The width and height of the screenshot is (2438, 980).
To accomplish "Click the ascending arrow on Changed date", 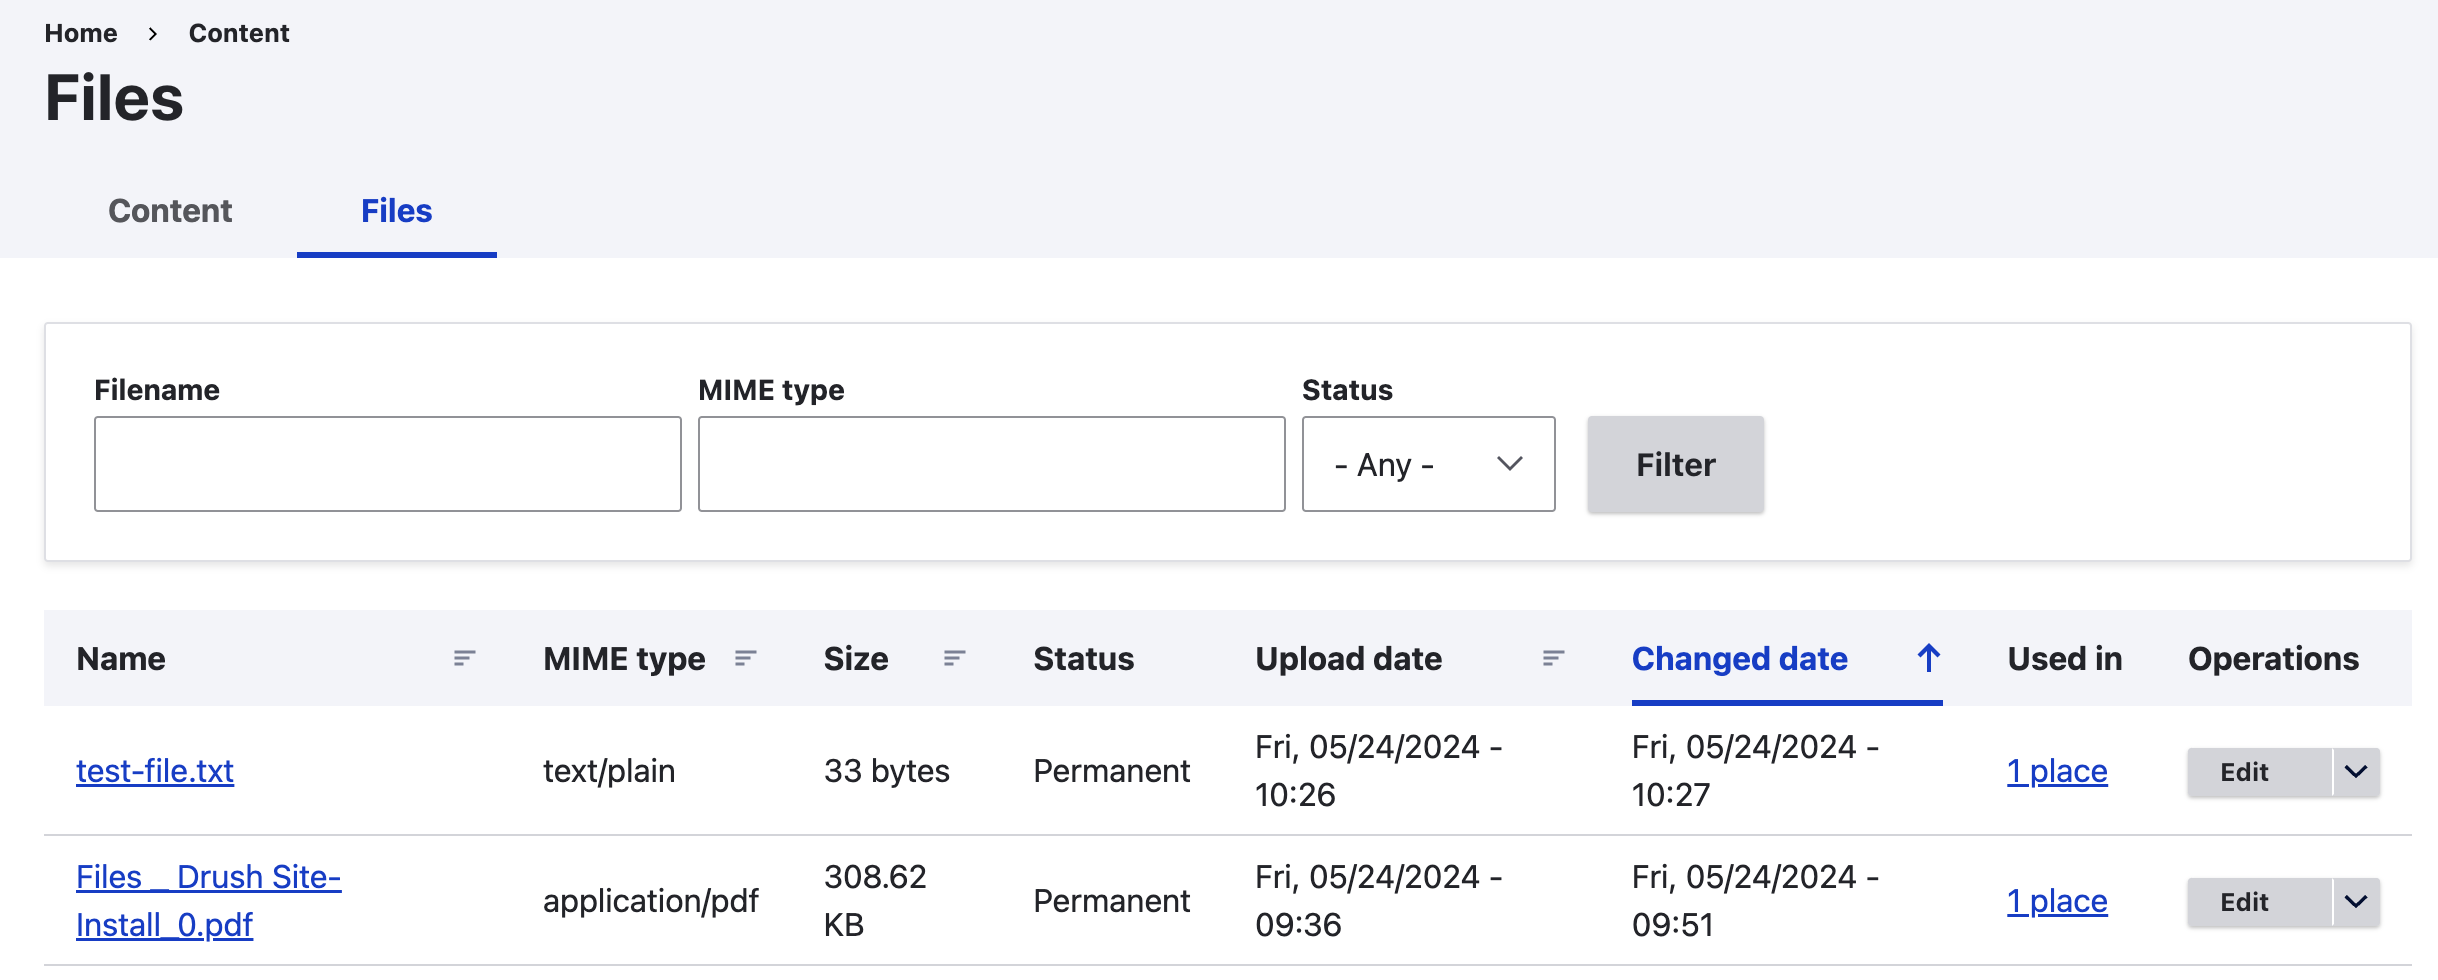I will pos(1928,658).
